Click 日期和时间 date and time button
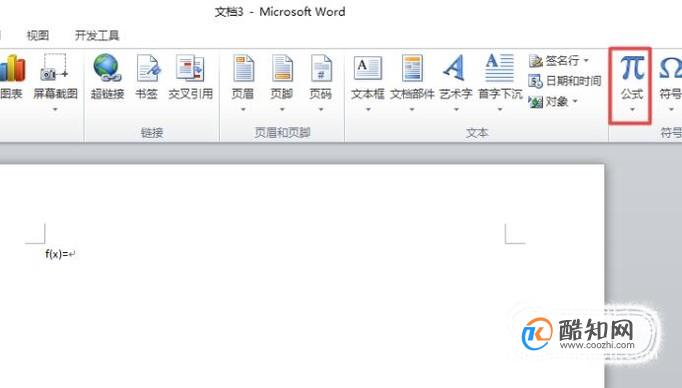The image size is (682, 388). (565, 81)
